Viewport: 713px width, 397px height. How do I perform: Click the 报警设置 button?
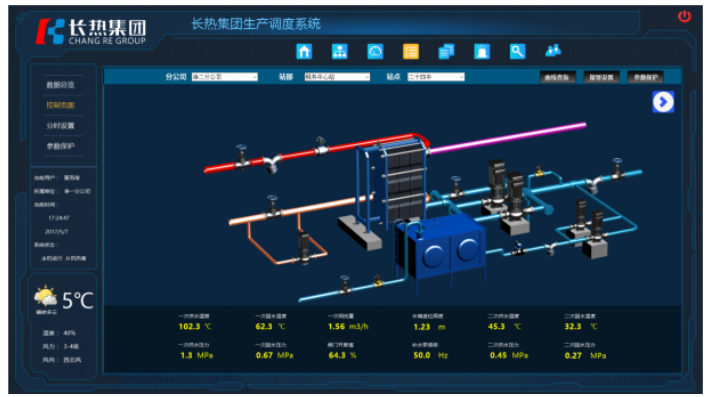point(601,78)
